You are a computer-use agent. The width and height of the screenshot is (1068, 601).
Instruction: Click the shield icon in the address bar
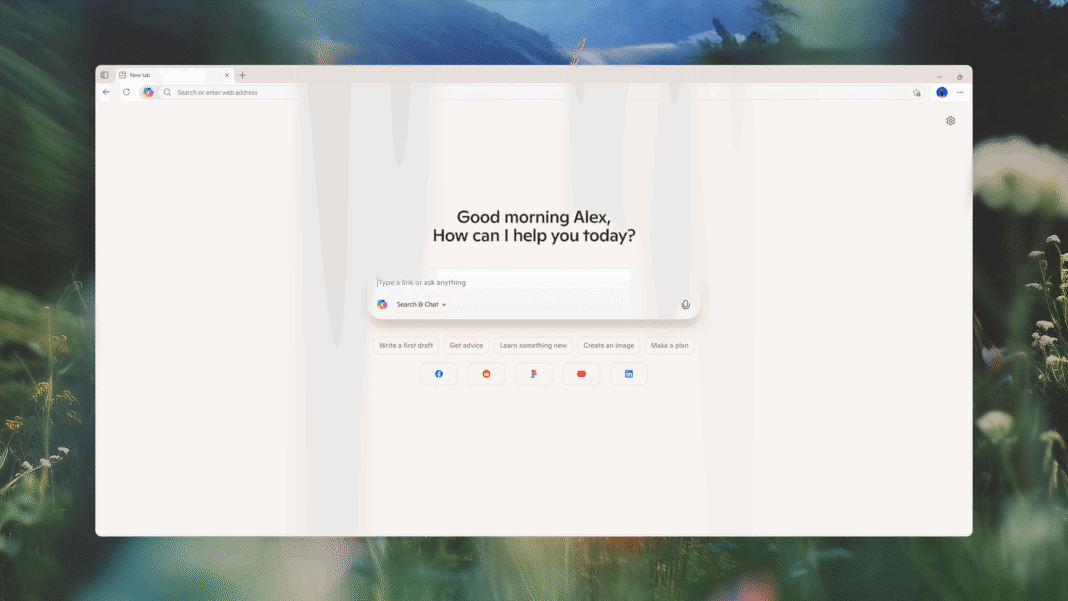(917, 91)
